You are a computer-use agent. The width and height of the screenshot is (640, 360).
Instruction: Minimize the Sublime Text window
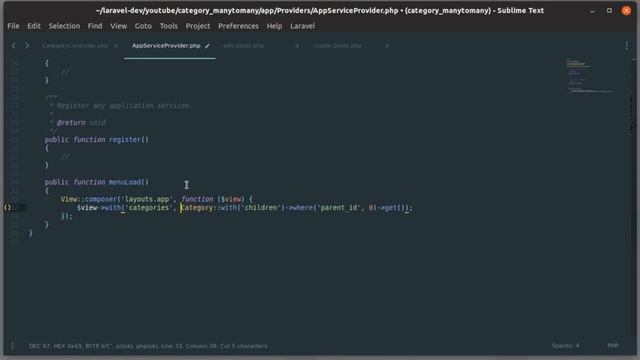pos(592,11)
